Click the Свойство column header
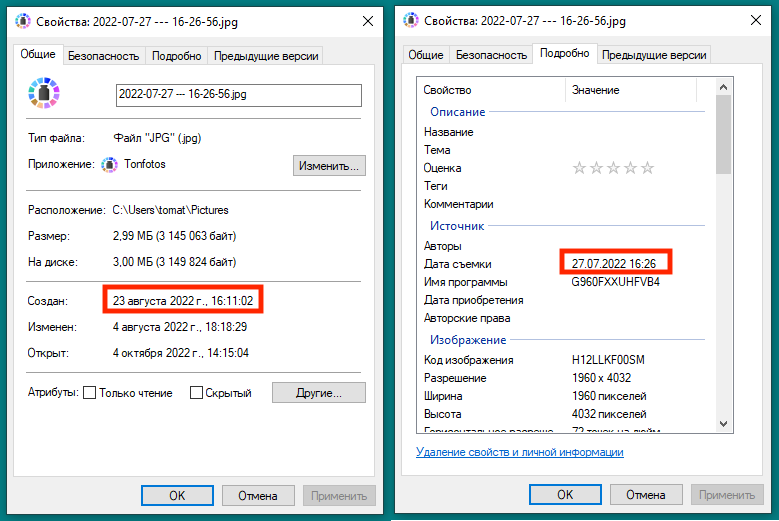779x521 pixels. point(447,90)
